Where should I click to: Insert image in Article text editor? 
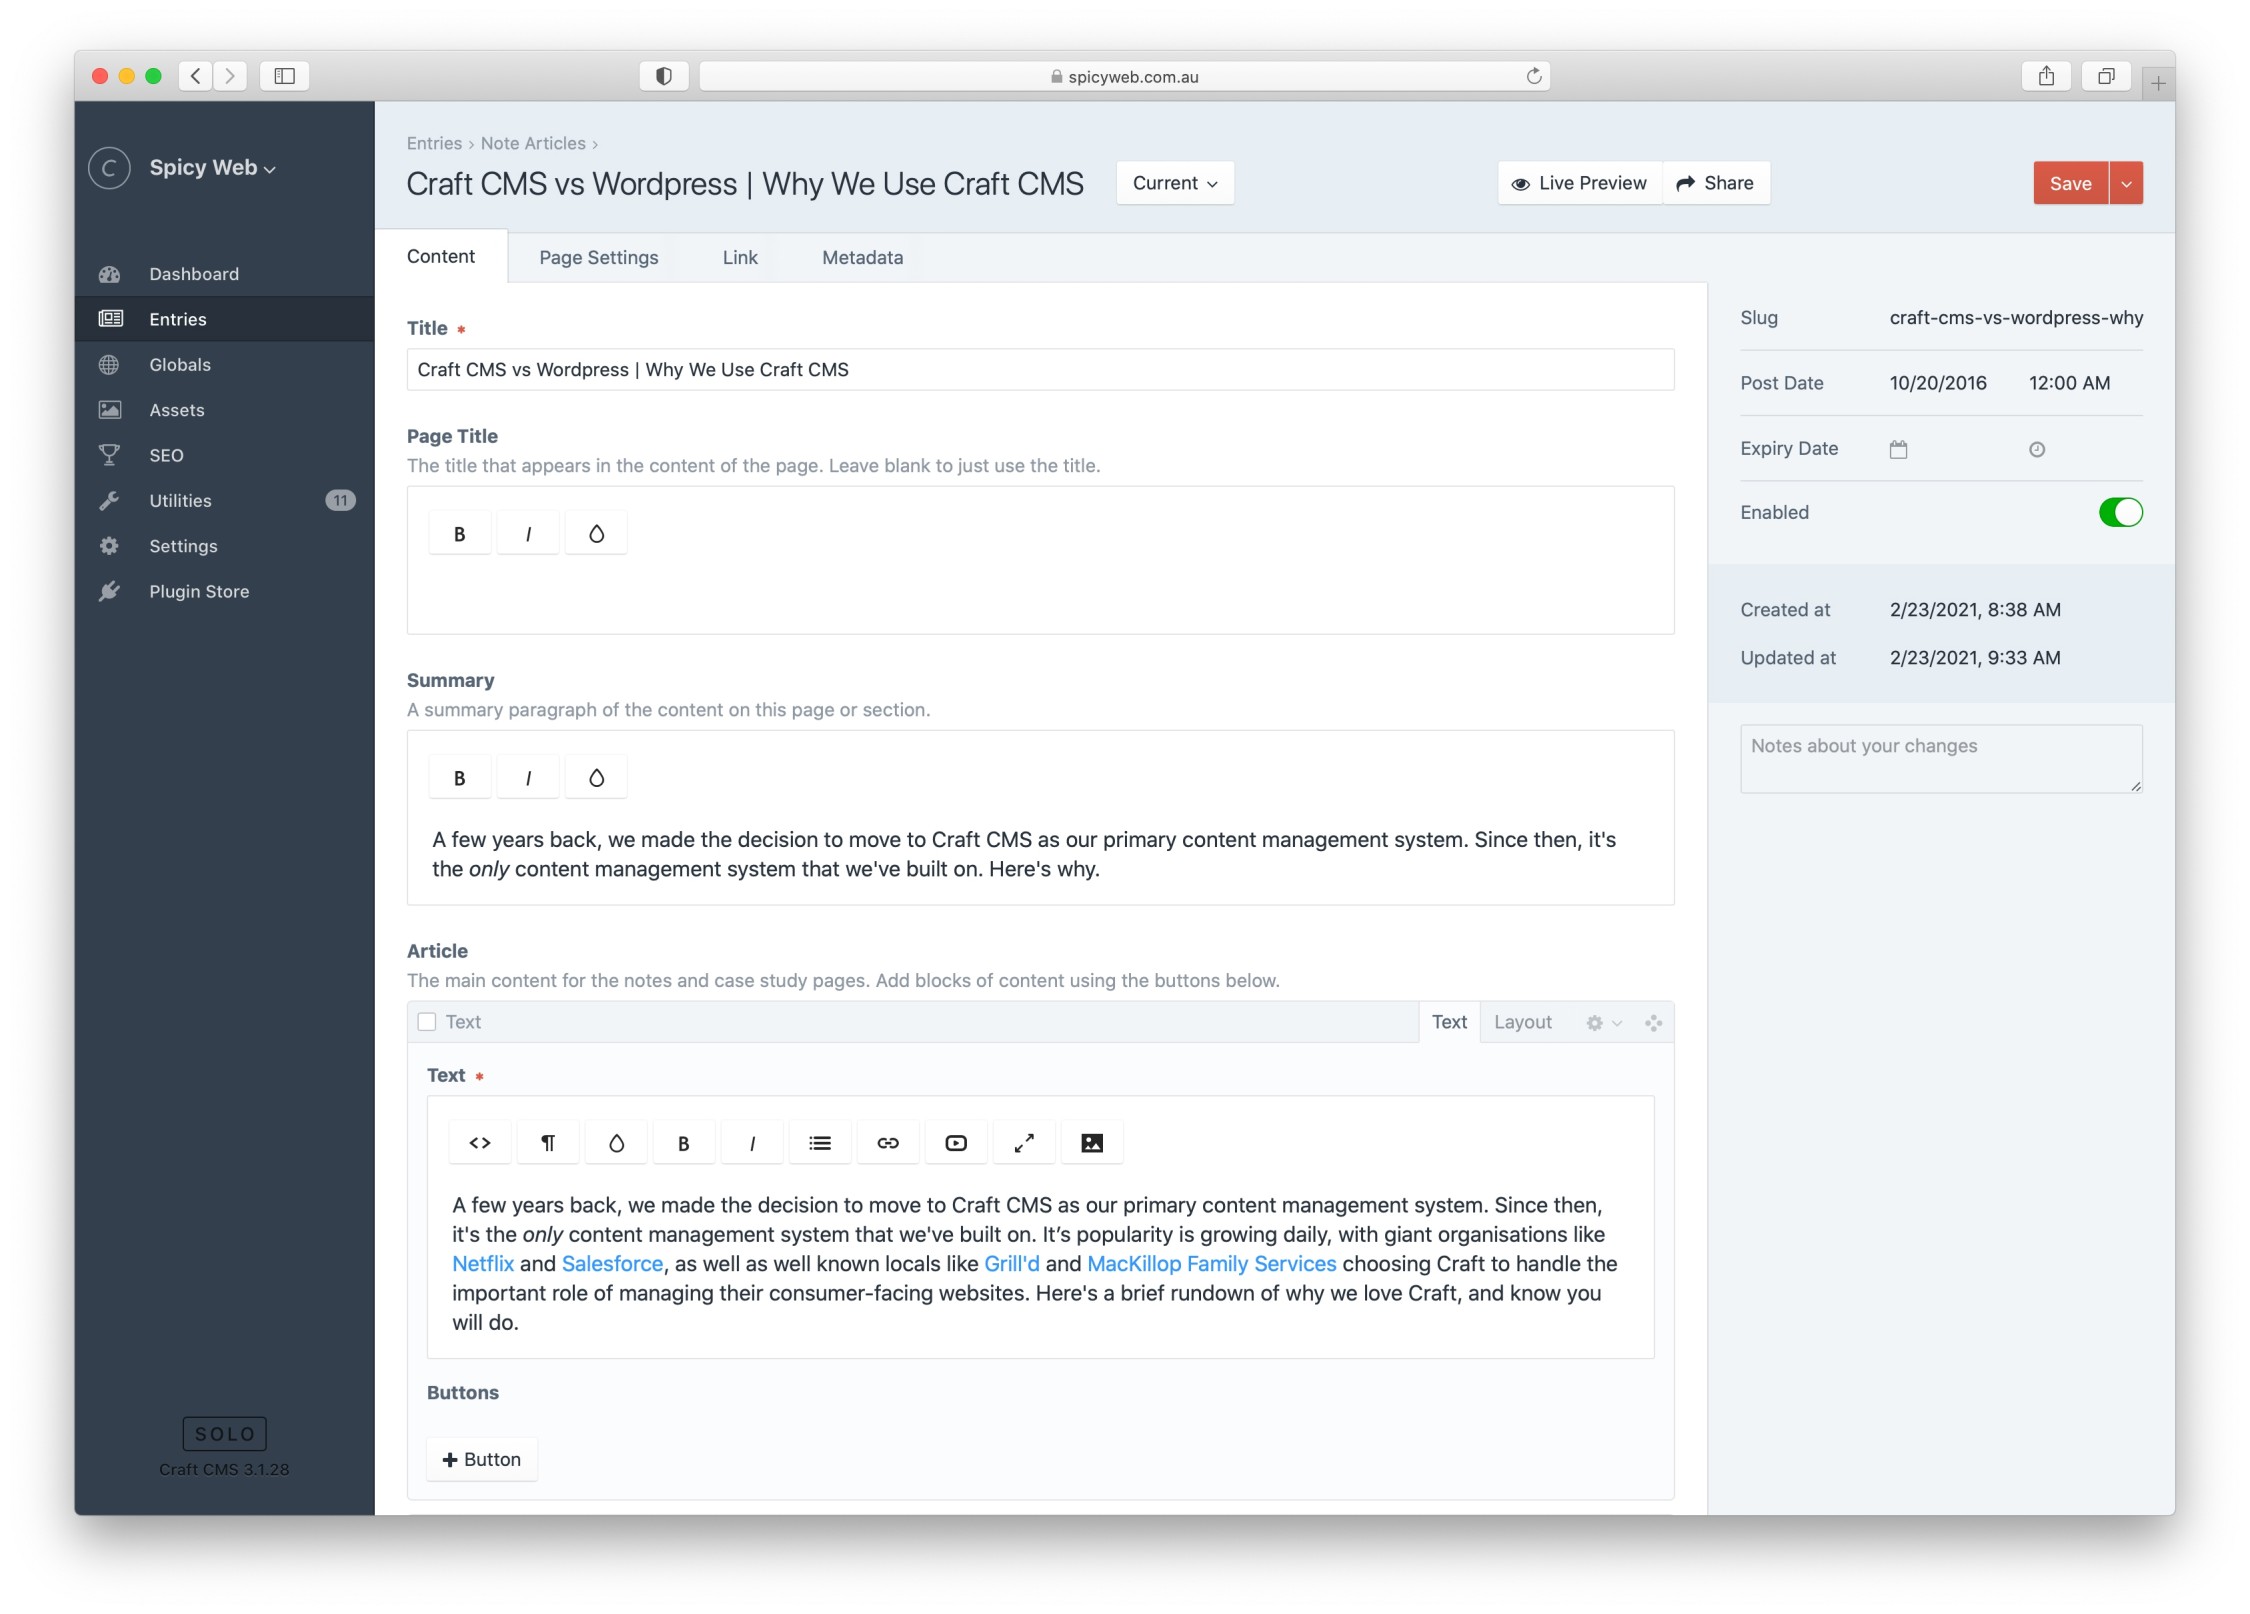tap(1092, 1143)
